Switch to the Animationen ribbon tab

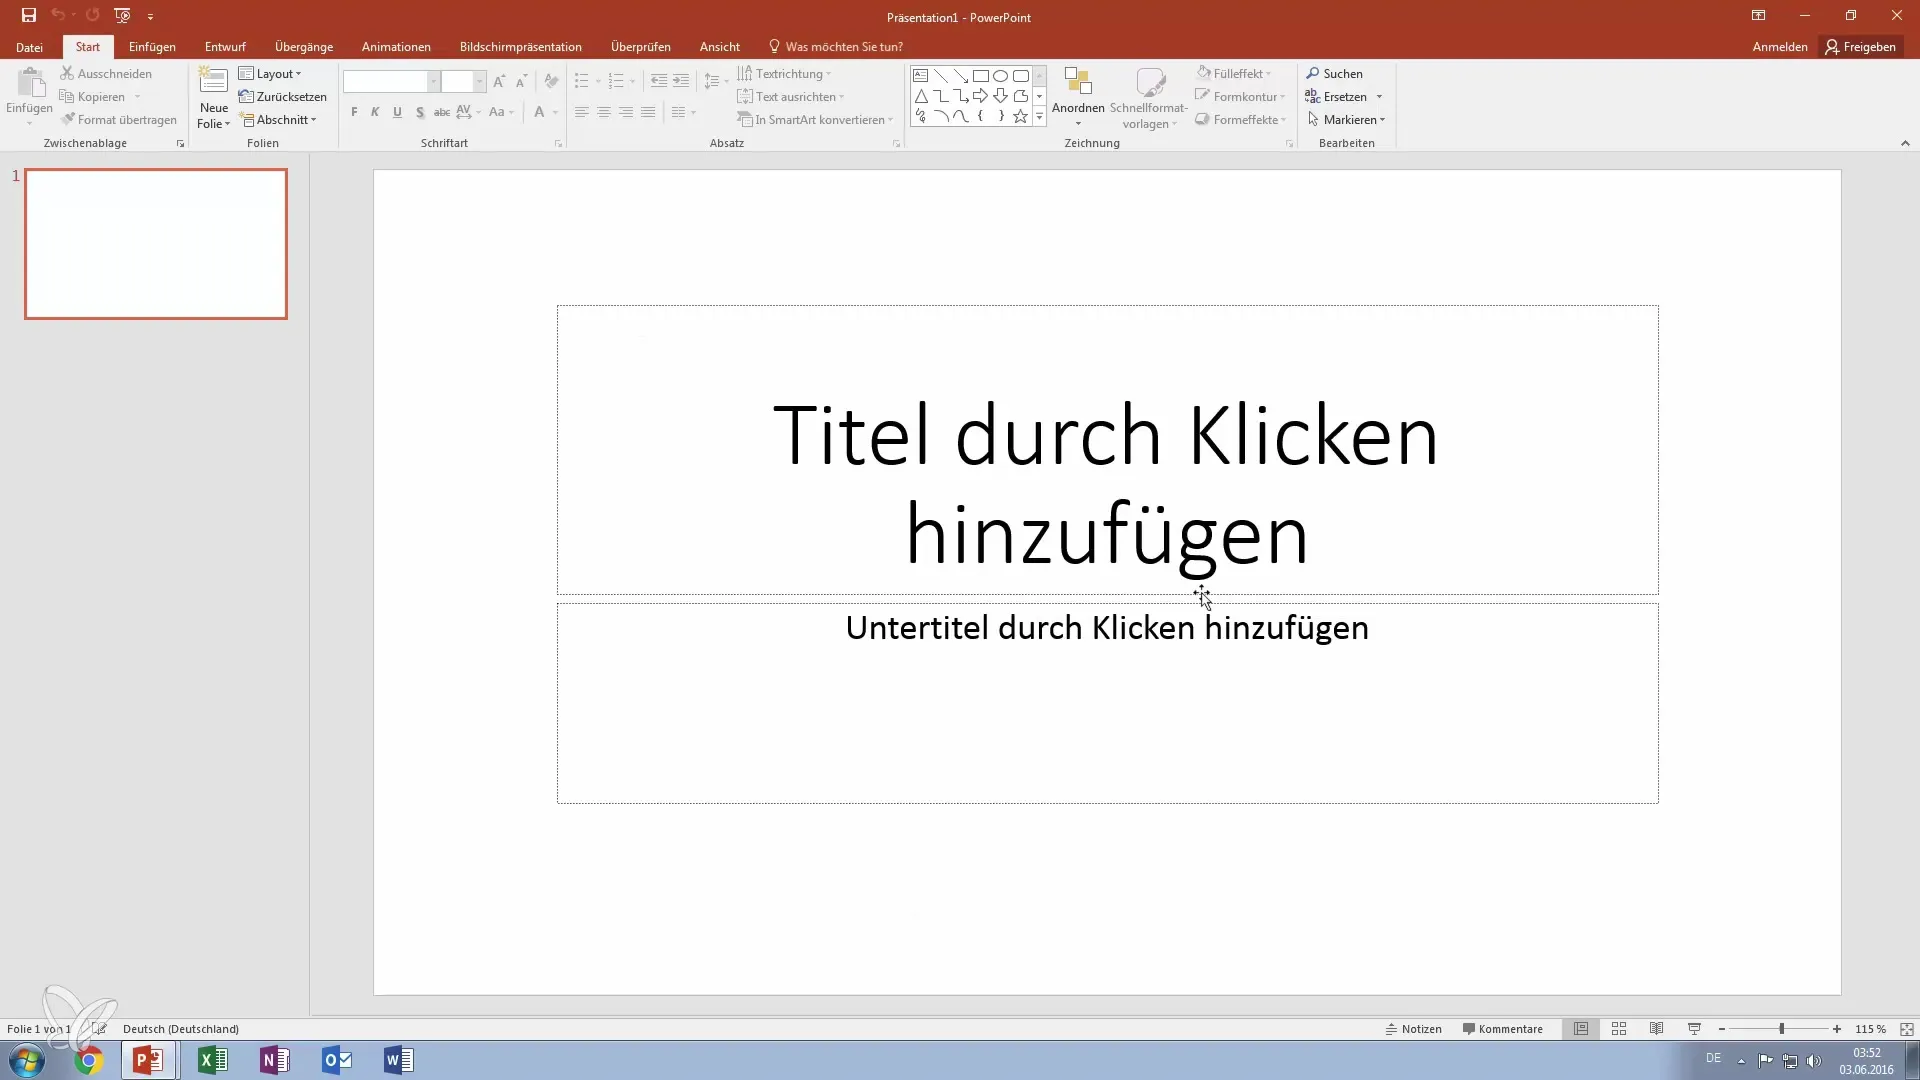click(396, 47)
